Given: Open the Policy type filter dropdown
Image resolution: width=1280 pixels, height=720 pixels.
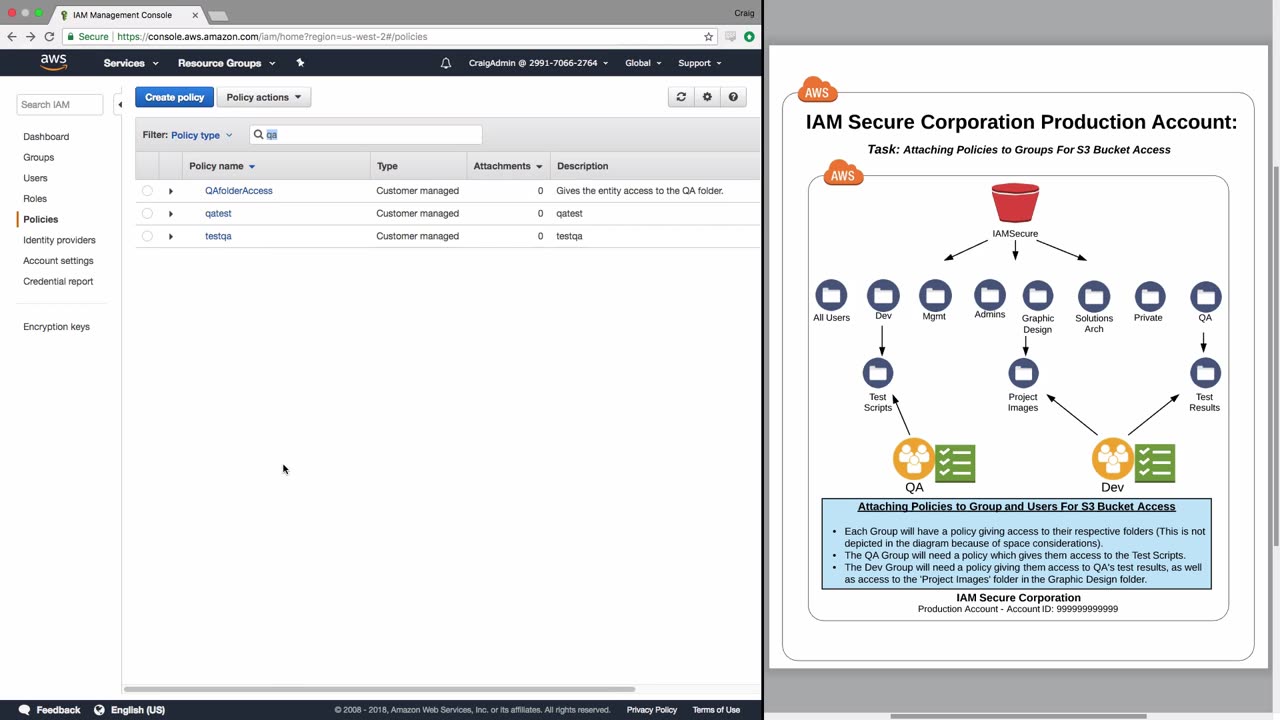Looking at the screenshot, I should (x=202, y=135).
